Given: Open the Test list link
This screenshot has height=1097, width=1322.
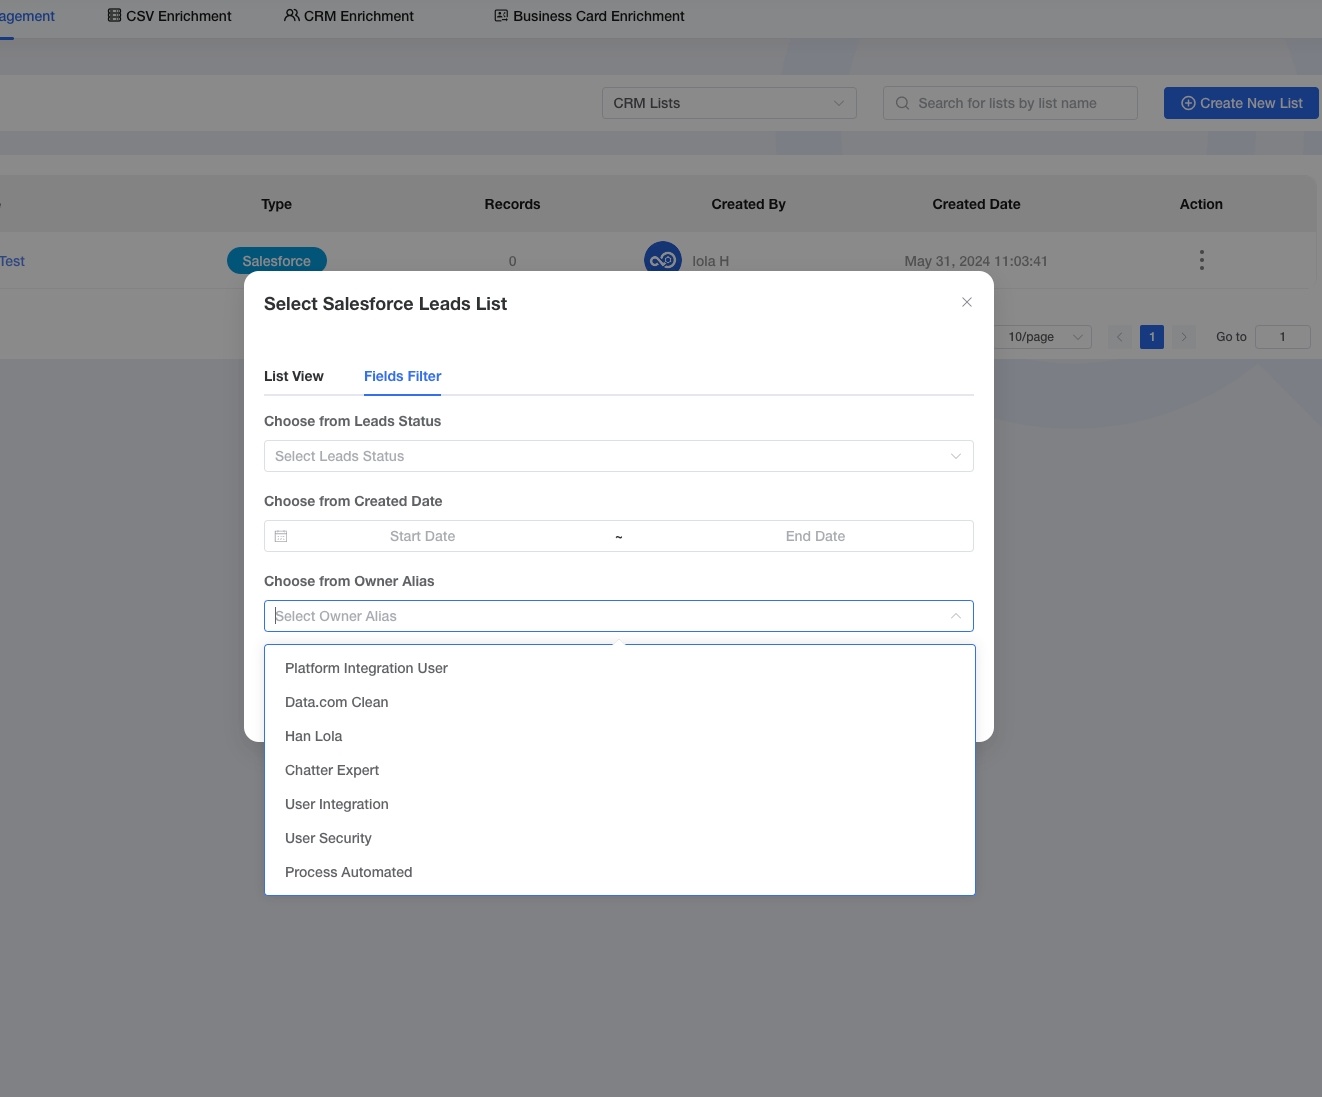Looking at the screenshot, I should 12,261.
